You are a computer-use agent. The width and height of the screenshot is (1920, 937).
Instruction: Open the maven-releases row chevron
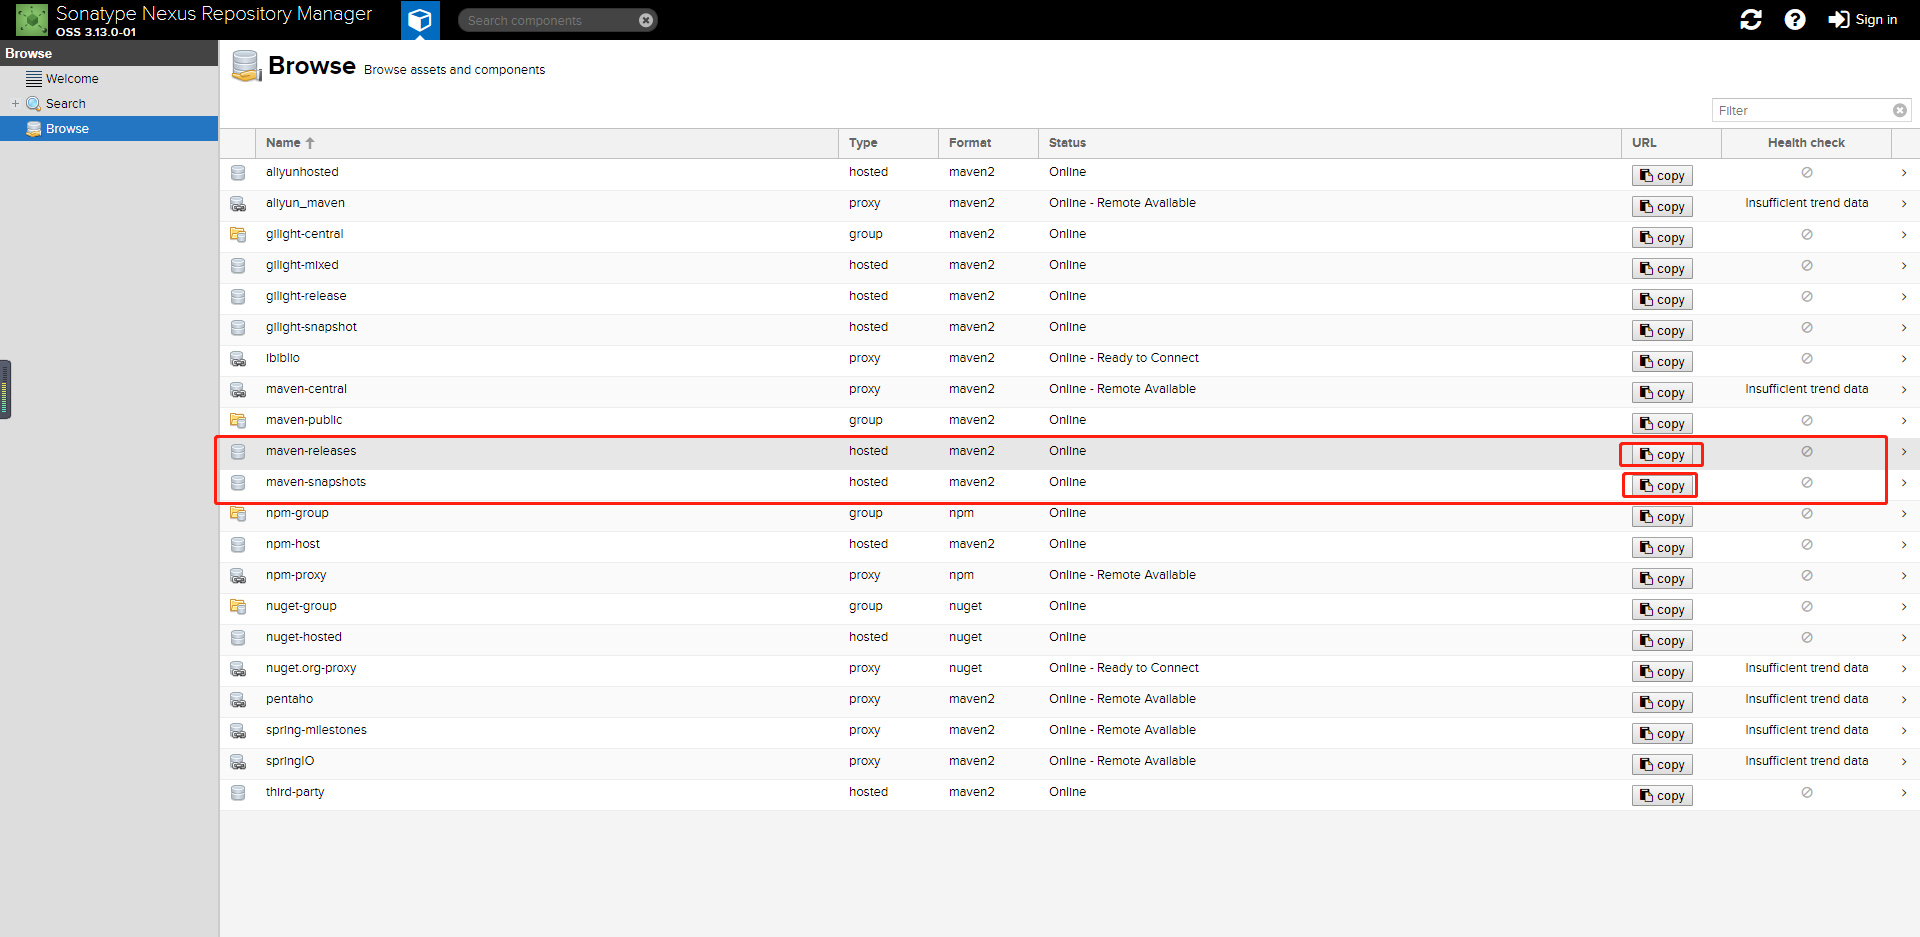(1904, 452)
